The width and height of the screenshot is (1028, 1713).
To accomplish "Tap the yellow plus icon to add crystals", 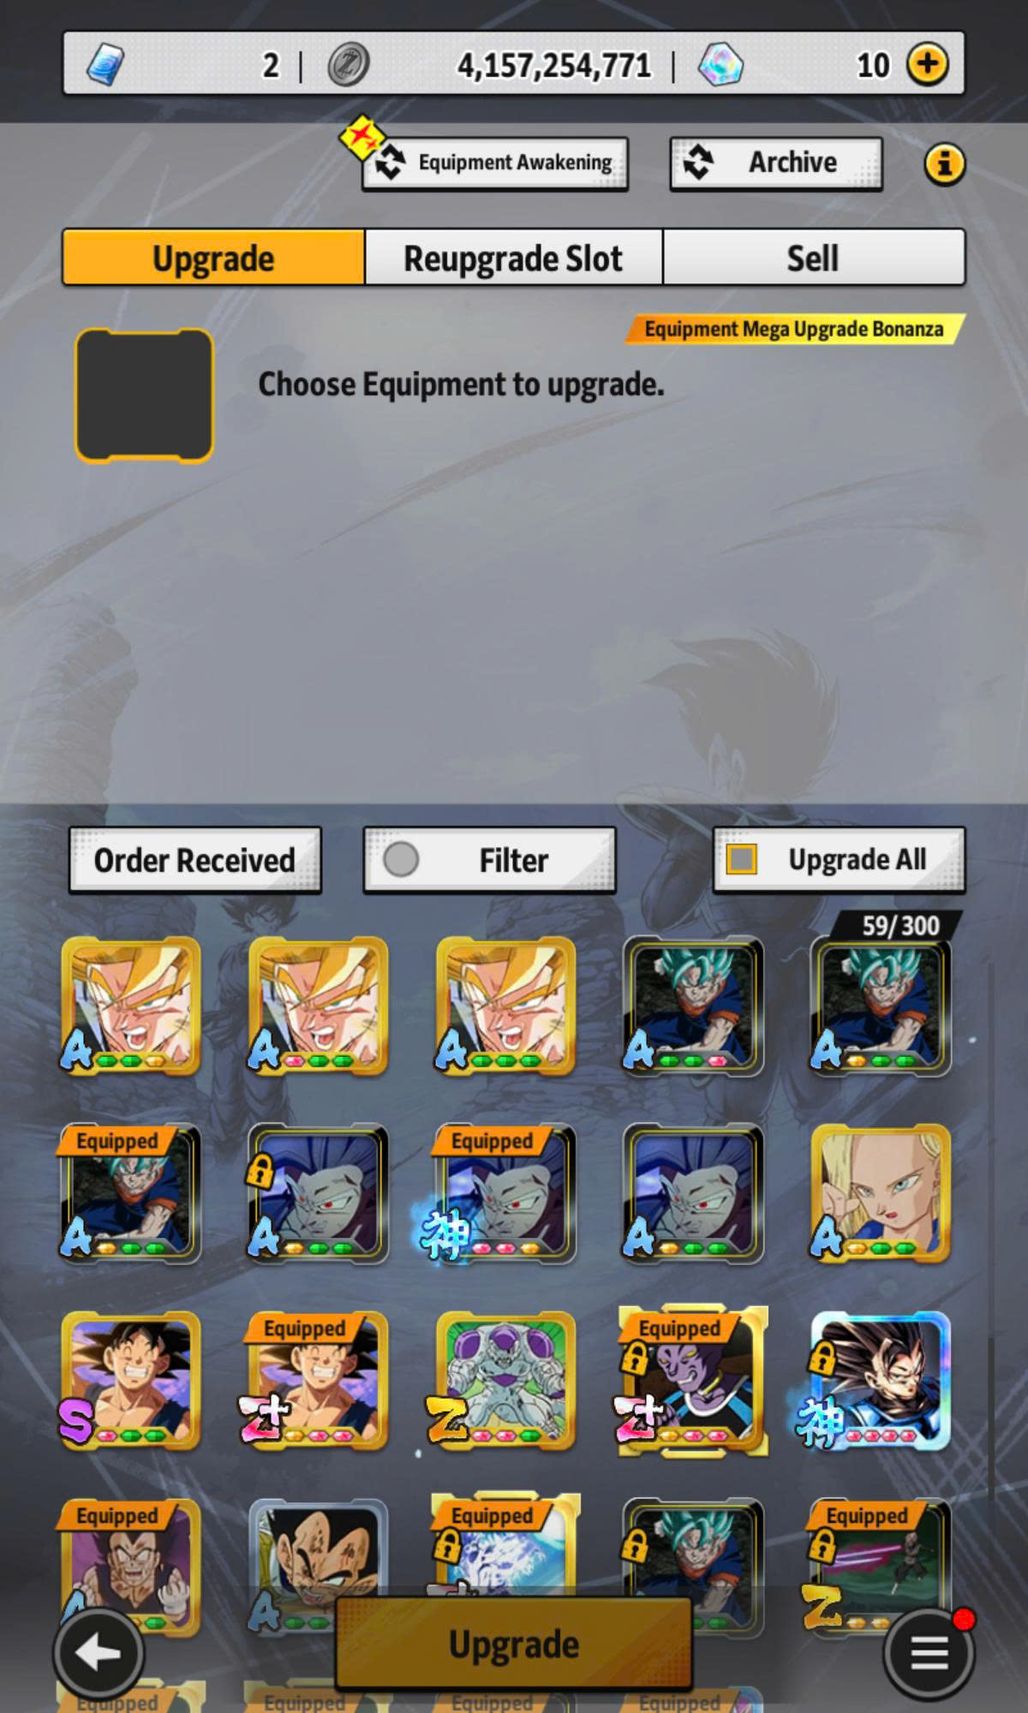I will [928, 64].
